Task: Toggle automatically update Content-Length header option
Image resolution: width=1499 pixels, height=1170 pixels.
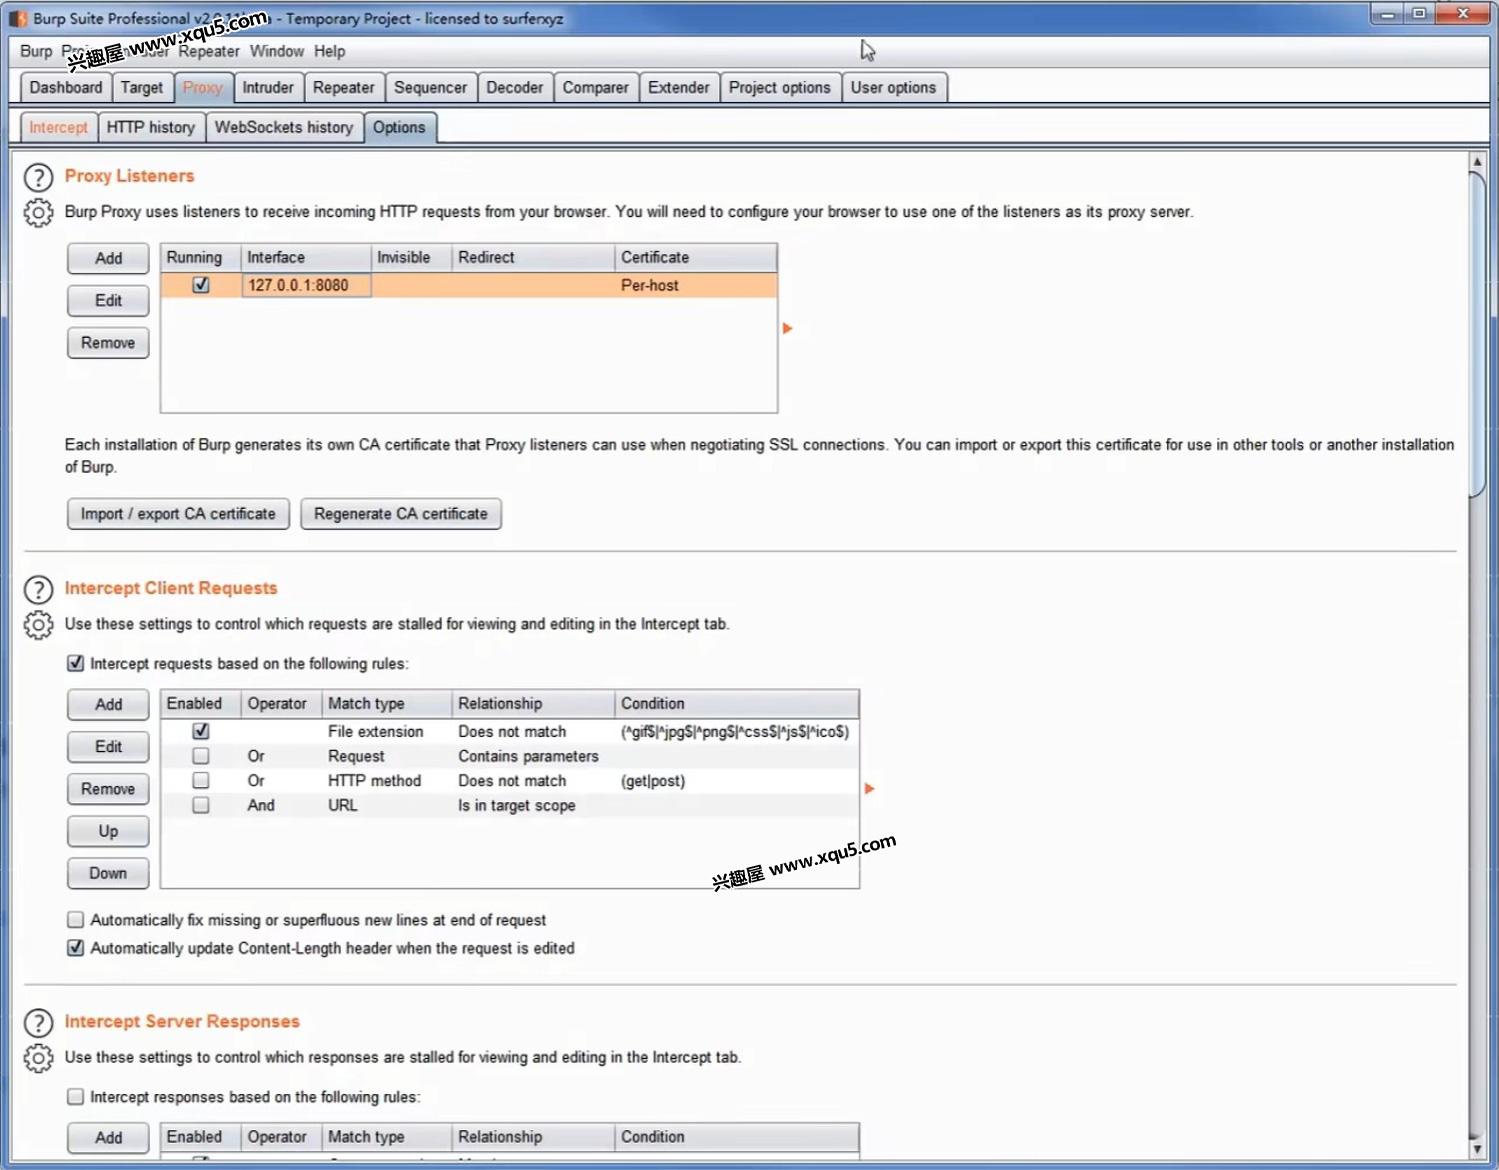Action: [75, 947]
